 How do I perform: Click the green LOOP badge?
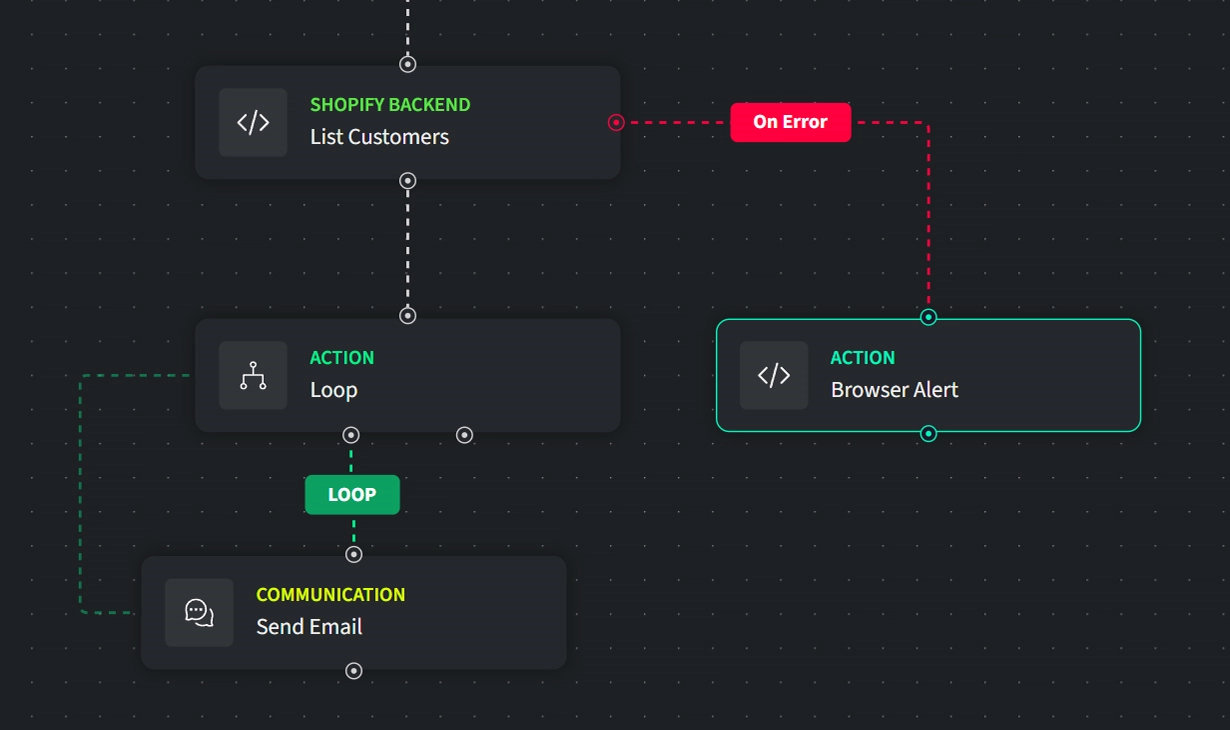(x=352, y=494)
